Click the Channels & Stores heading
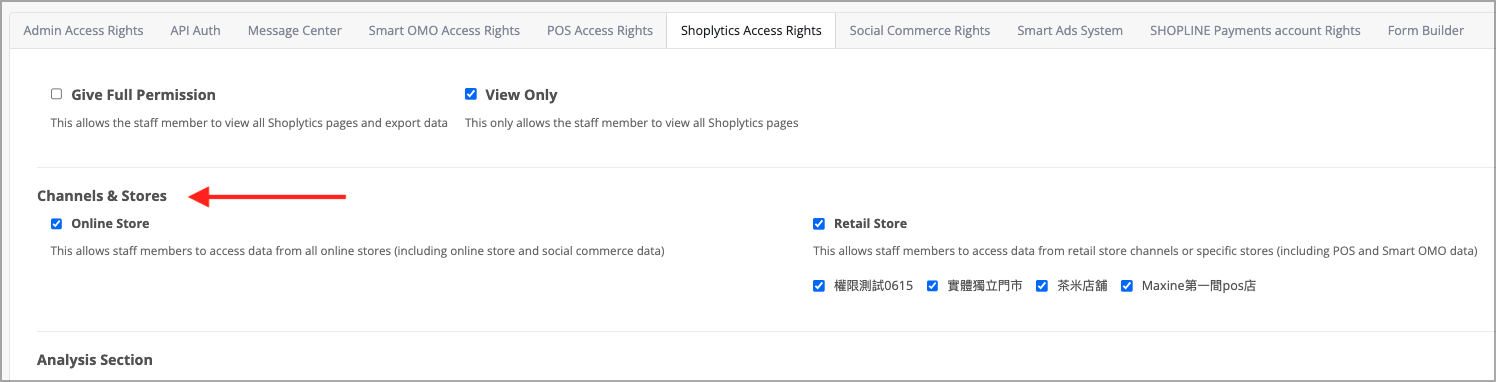1496x382 pixels. [x=102, y=195]
